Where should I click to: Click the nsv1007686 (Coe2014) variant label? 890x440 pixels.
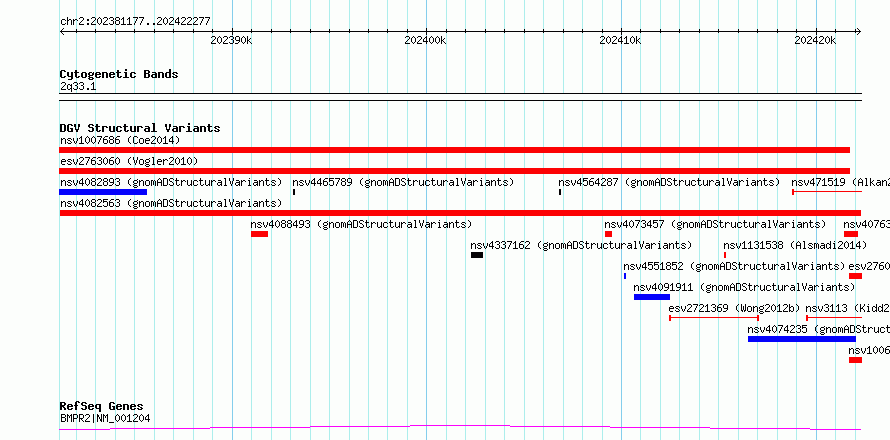click(x=120, y=140)
